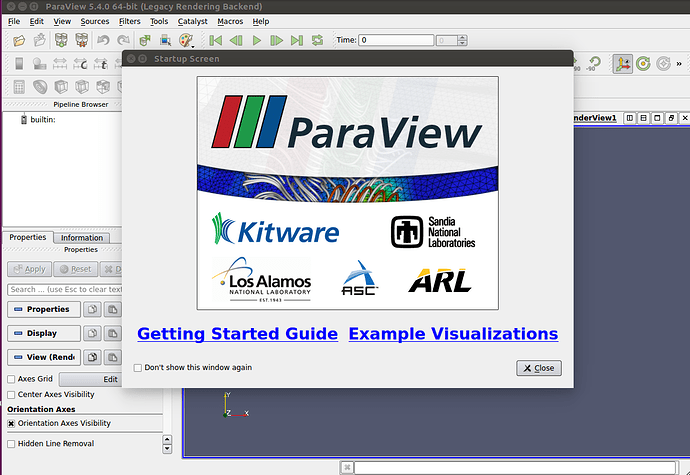The width and height of the screenshot is (690, 475).
Task: Open the Sources menu
Action: (95, 21)
